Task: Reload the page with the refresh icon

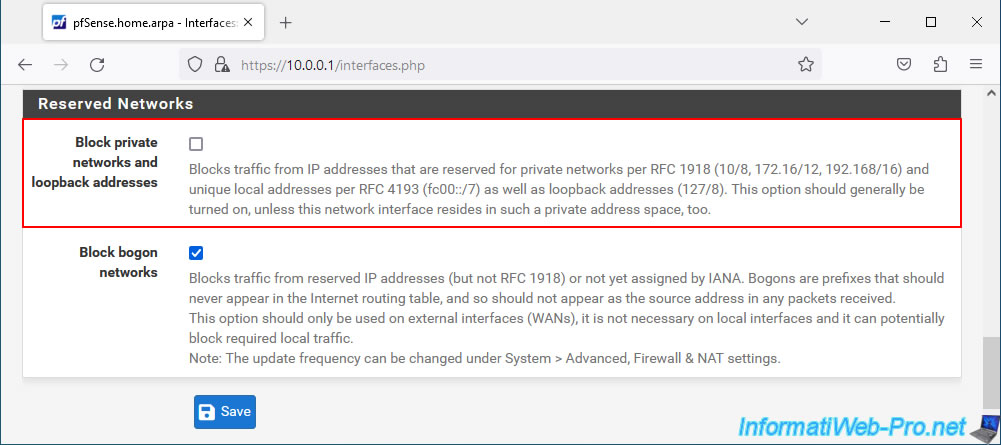Action: (x=97, y=64)
